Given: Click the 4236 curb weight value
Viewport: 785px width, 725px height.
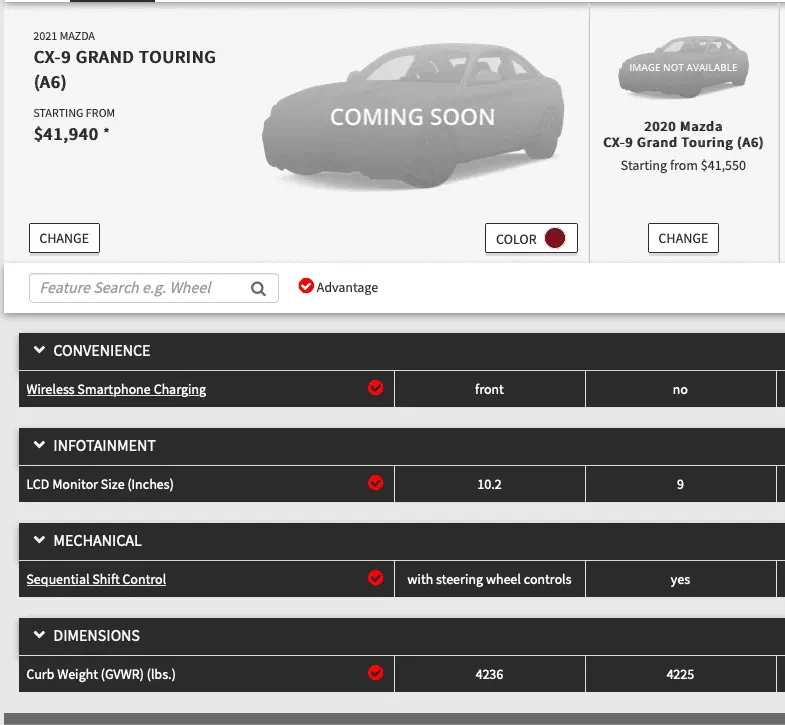Looking at the screenshot, I should pos(489,674).
